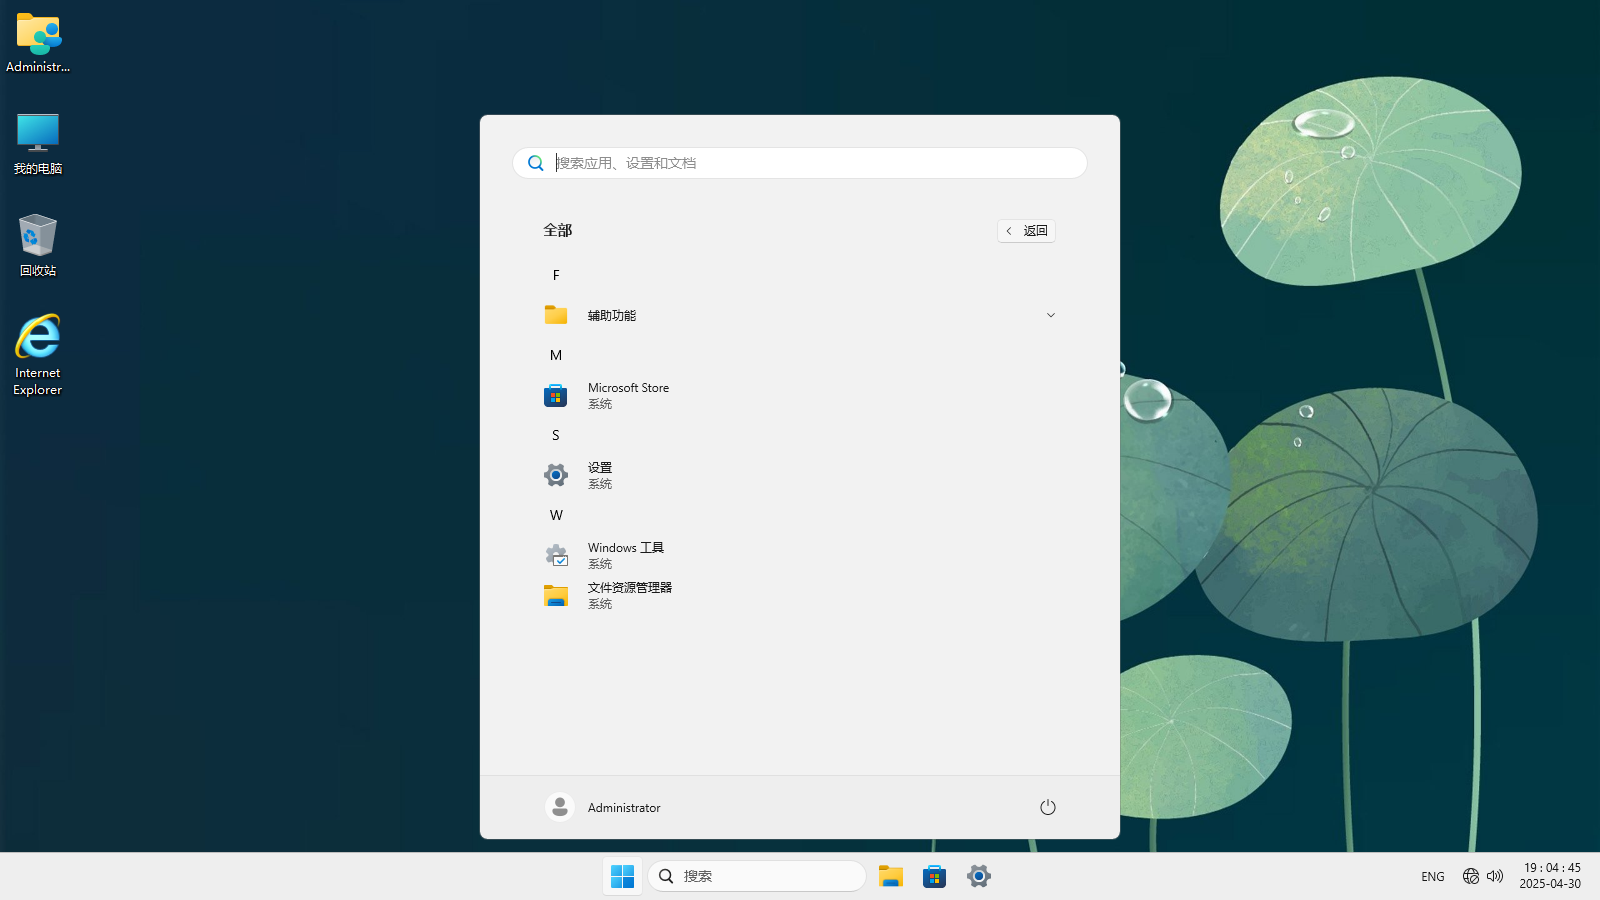Click the Start menu search input field
Screen dimensions: 1600x900
point(800,163)
